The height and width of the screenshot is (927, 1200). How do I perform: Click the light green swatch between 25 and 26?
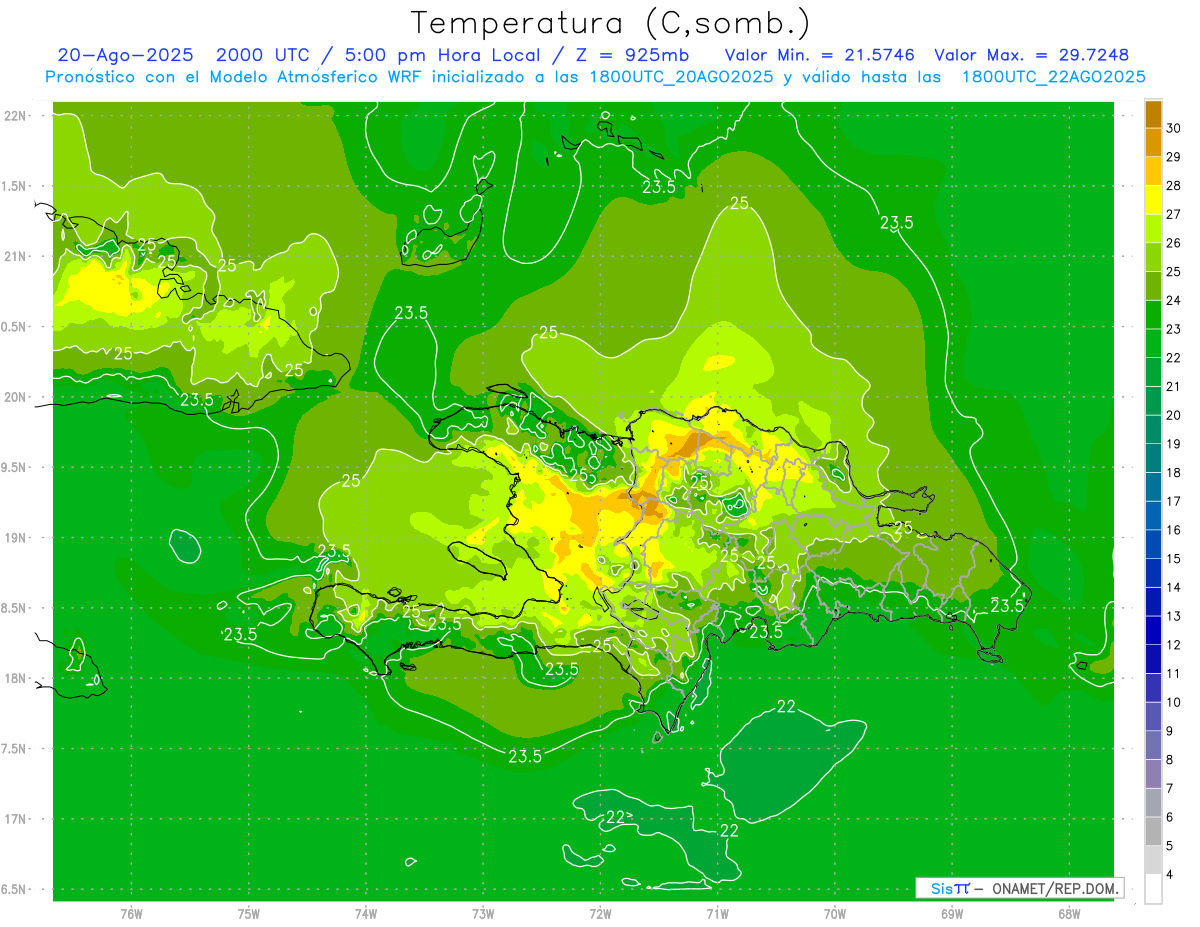1153,257
